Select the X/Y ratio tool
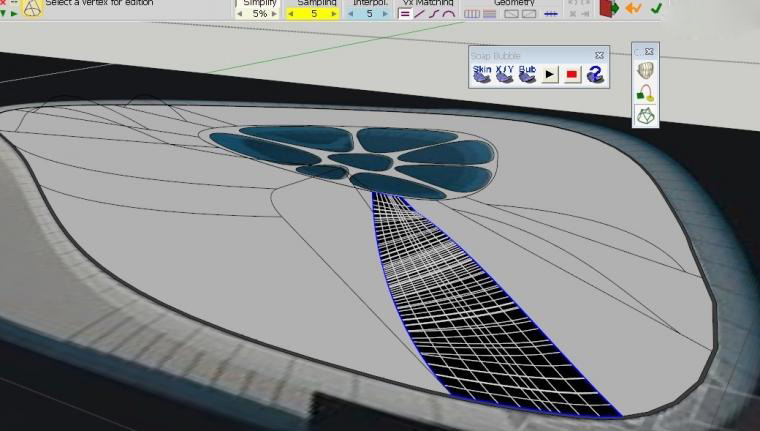Image resolution: width=760 pixels, height=431 pixels. [x=505, y=74]
